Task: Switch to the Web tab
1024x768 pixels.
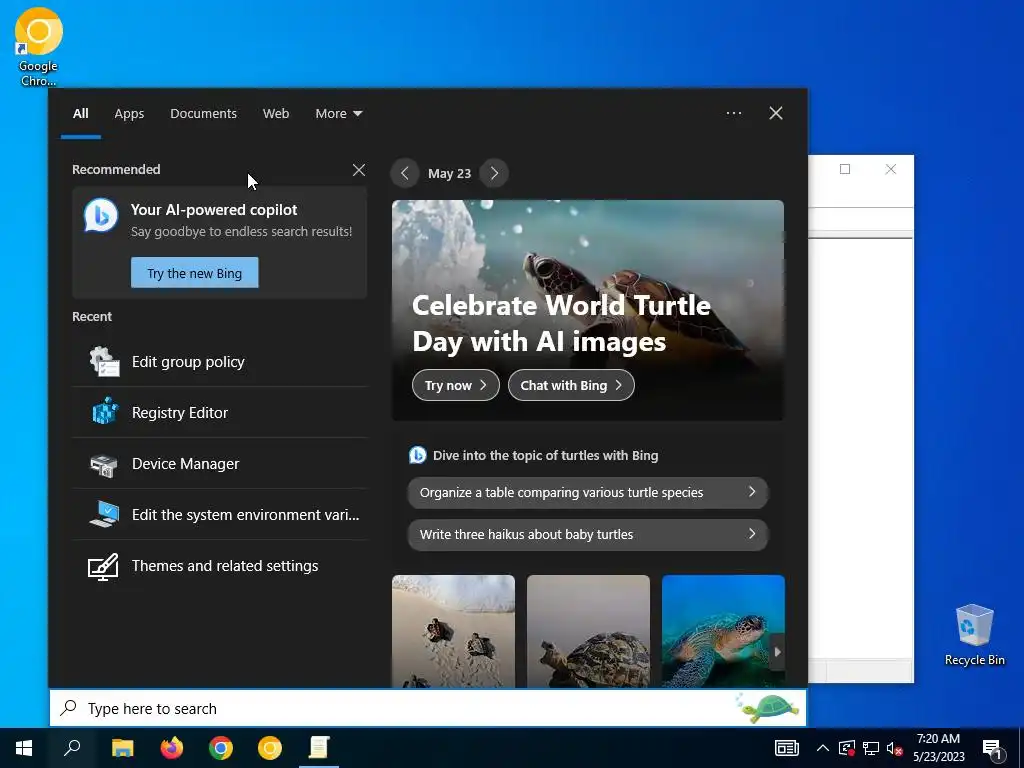Action: [276, 114]
